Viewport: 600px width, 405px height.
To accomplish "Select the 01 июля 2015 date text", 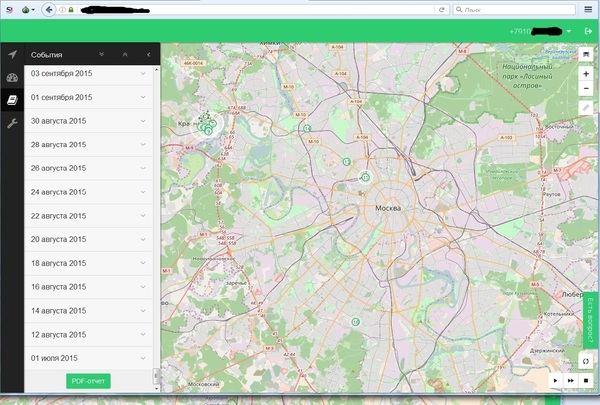I will tap(54, 358).
